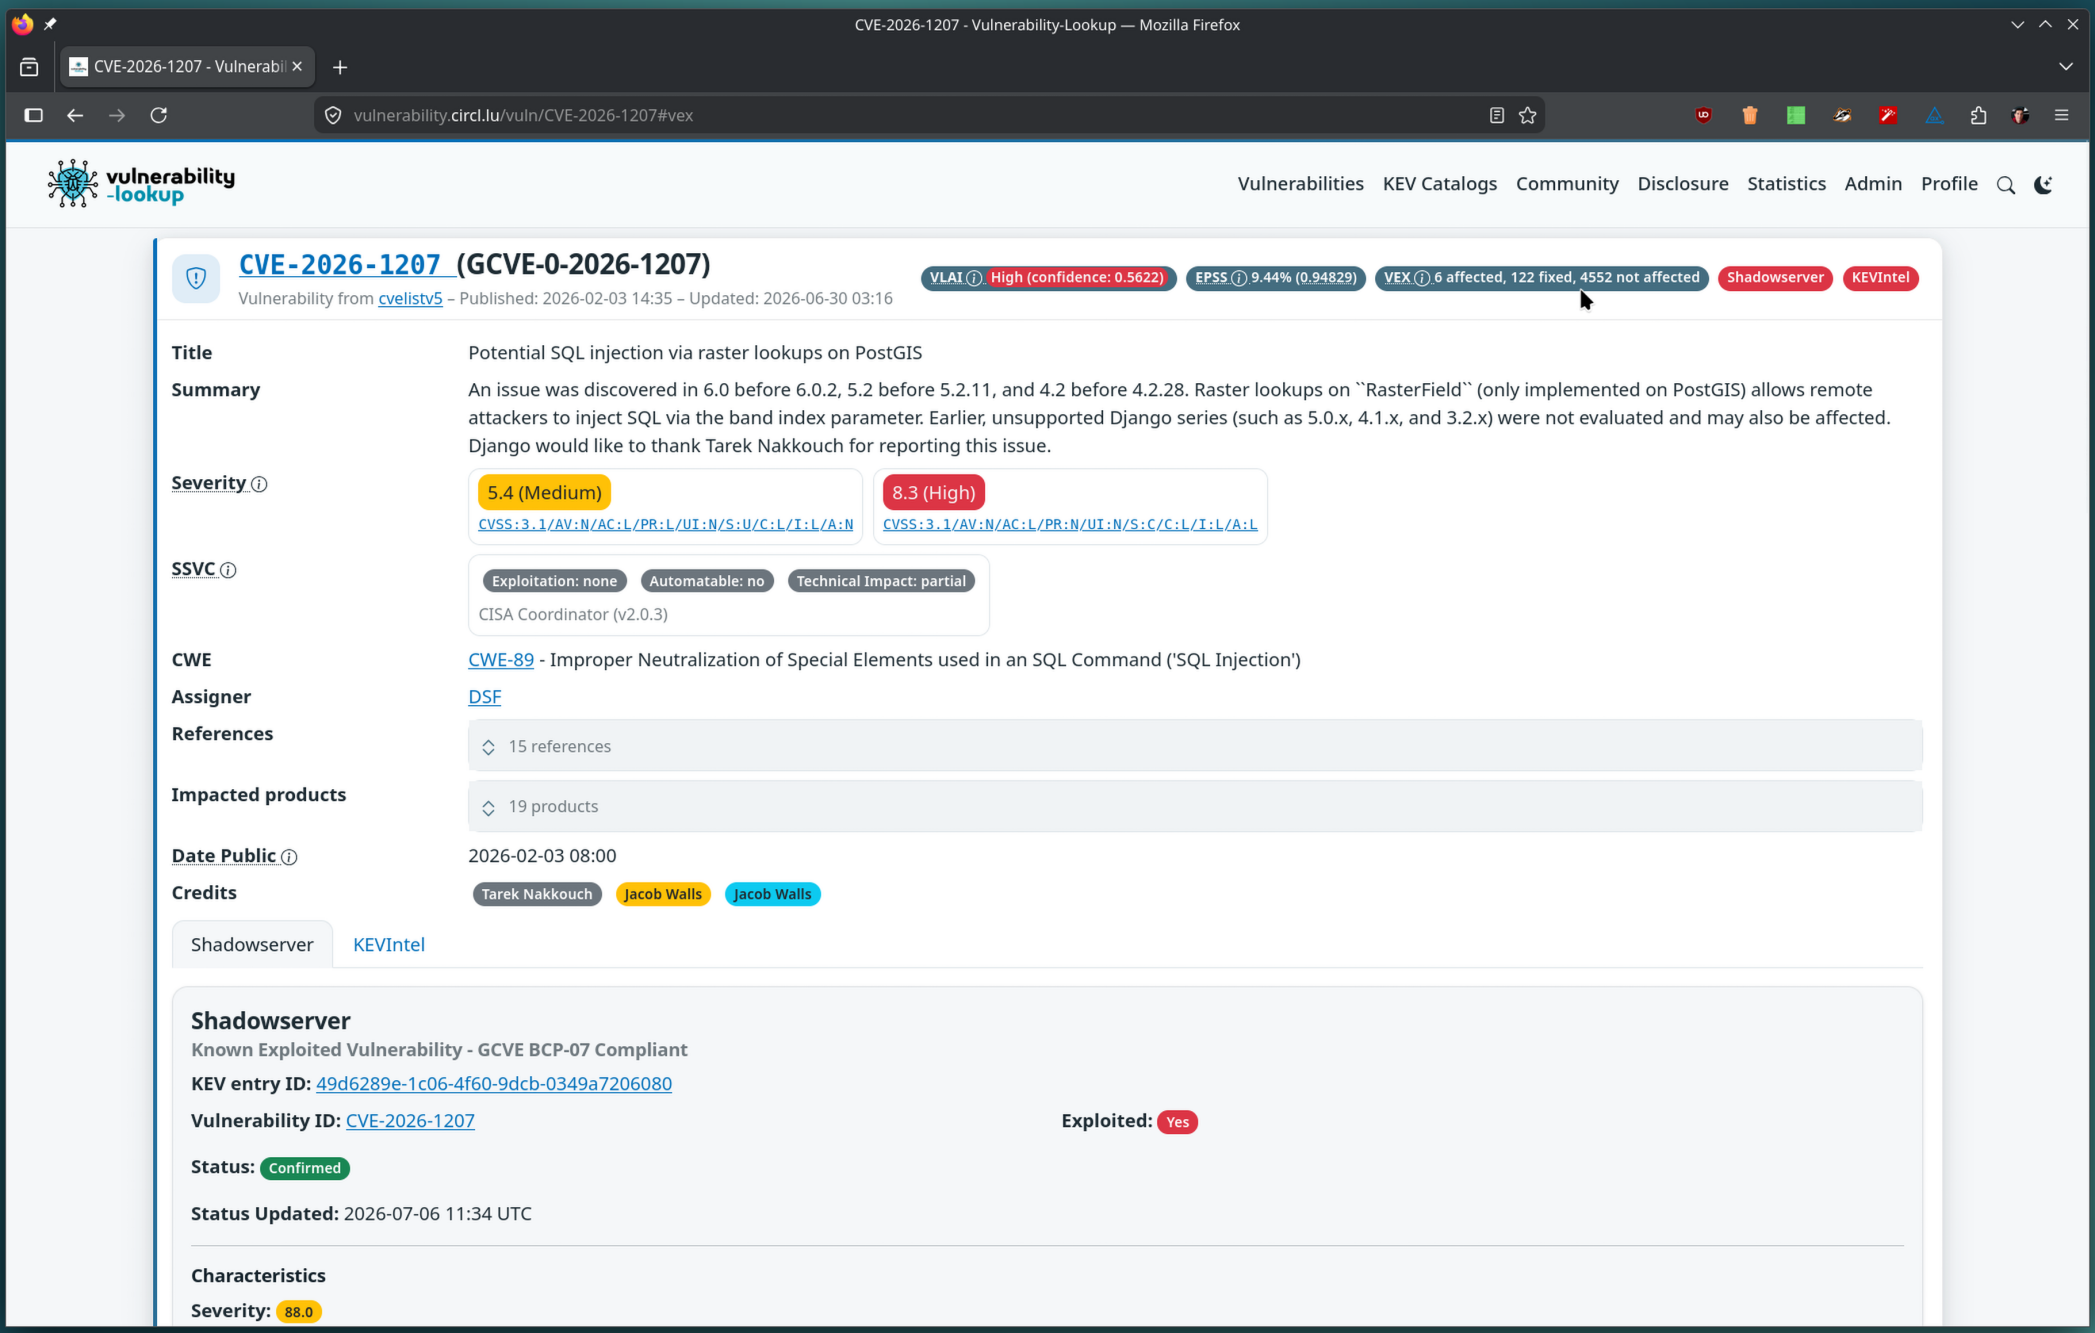Open KEV Catalogs in navigation

1439,184
